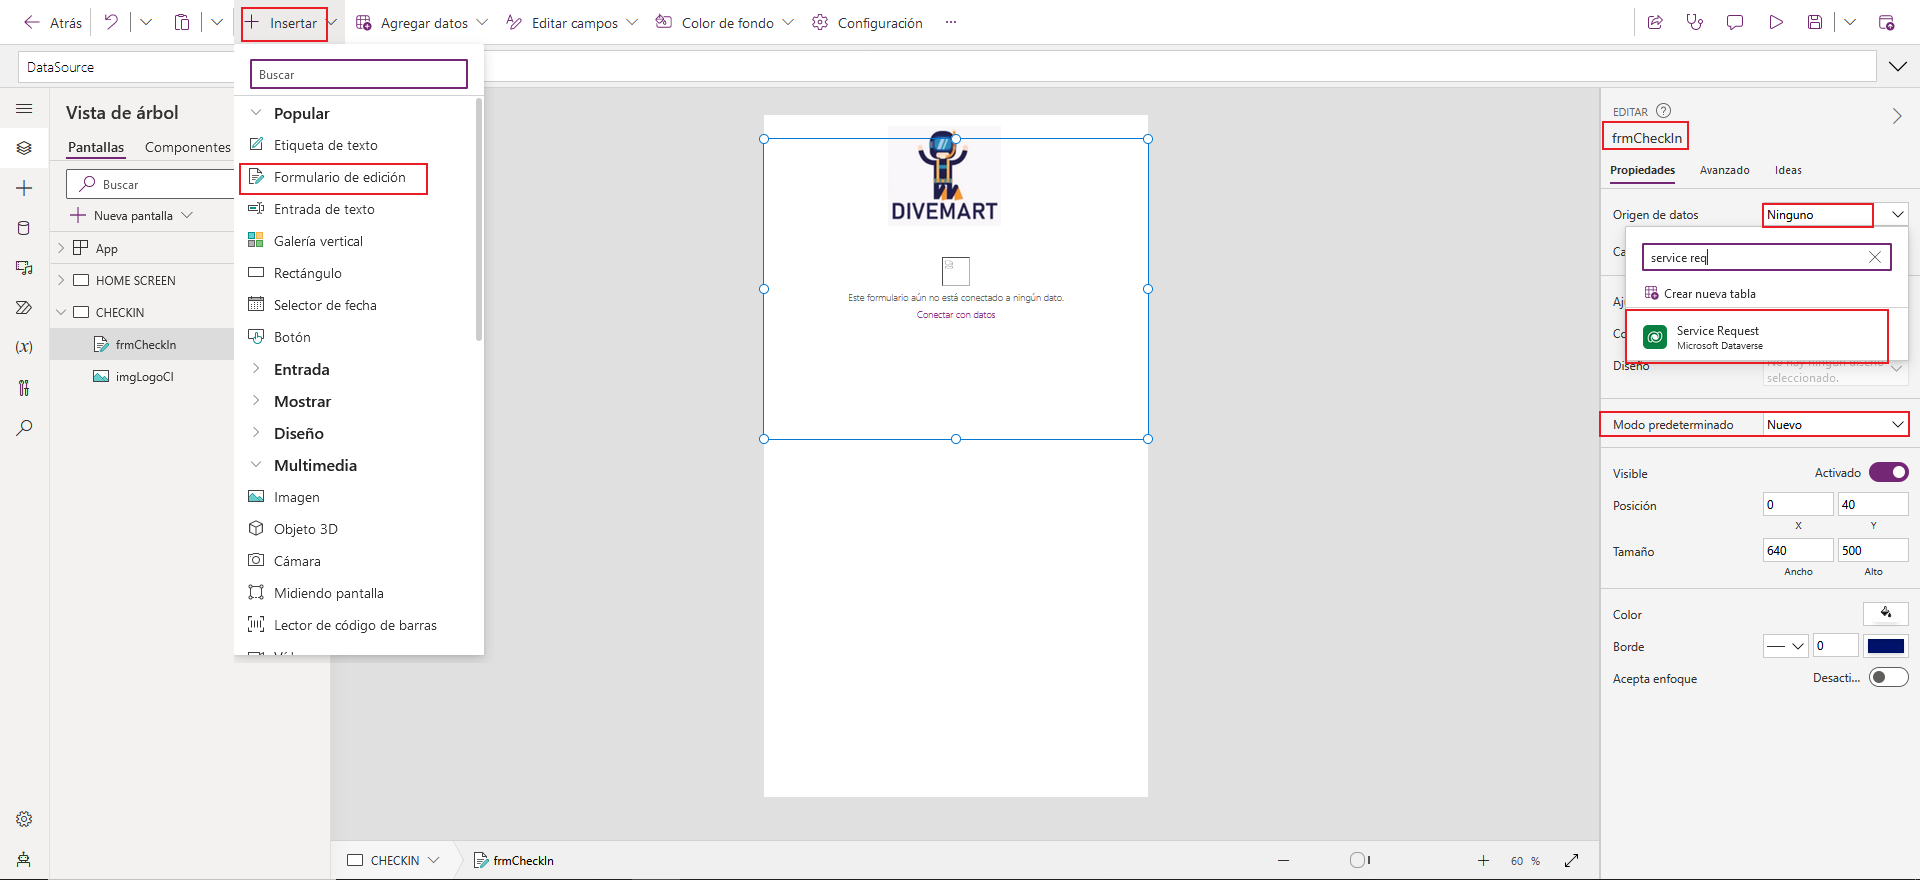
Task: Expand the Entrada category
Action: click(256, 369)
